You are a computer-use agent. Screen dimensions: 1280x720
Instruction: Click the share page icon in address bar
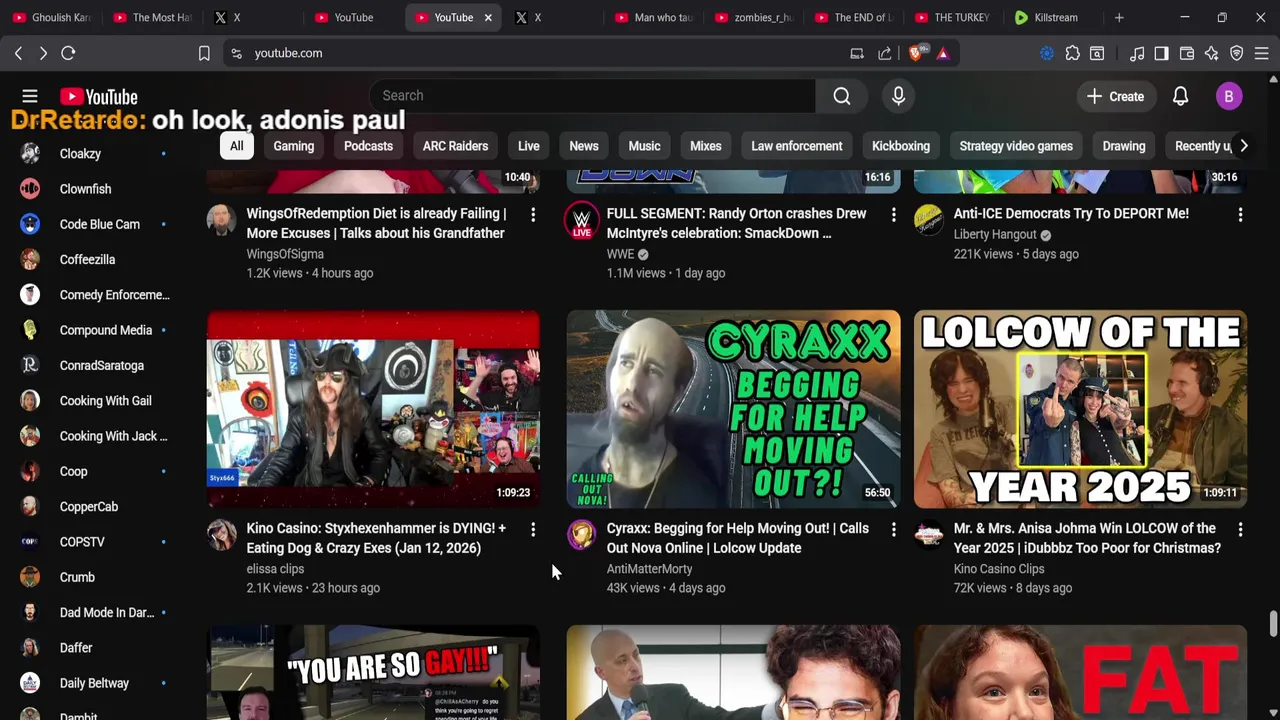[x=885, y=53]
